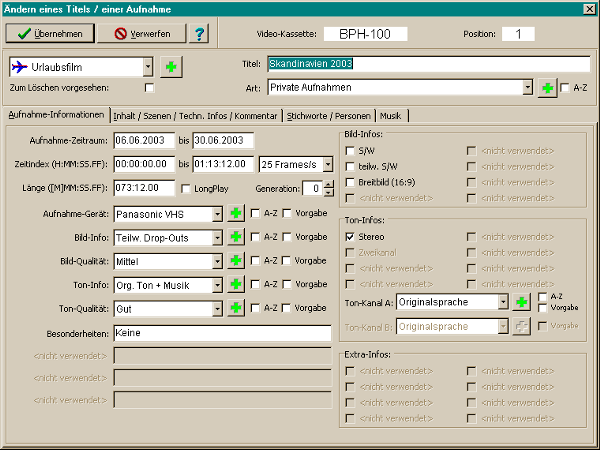Enable the Breitbild (16:9) checkbox
600x450 pixels.
(350, 182)
